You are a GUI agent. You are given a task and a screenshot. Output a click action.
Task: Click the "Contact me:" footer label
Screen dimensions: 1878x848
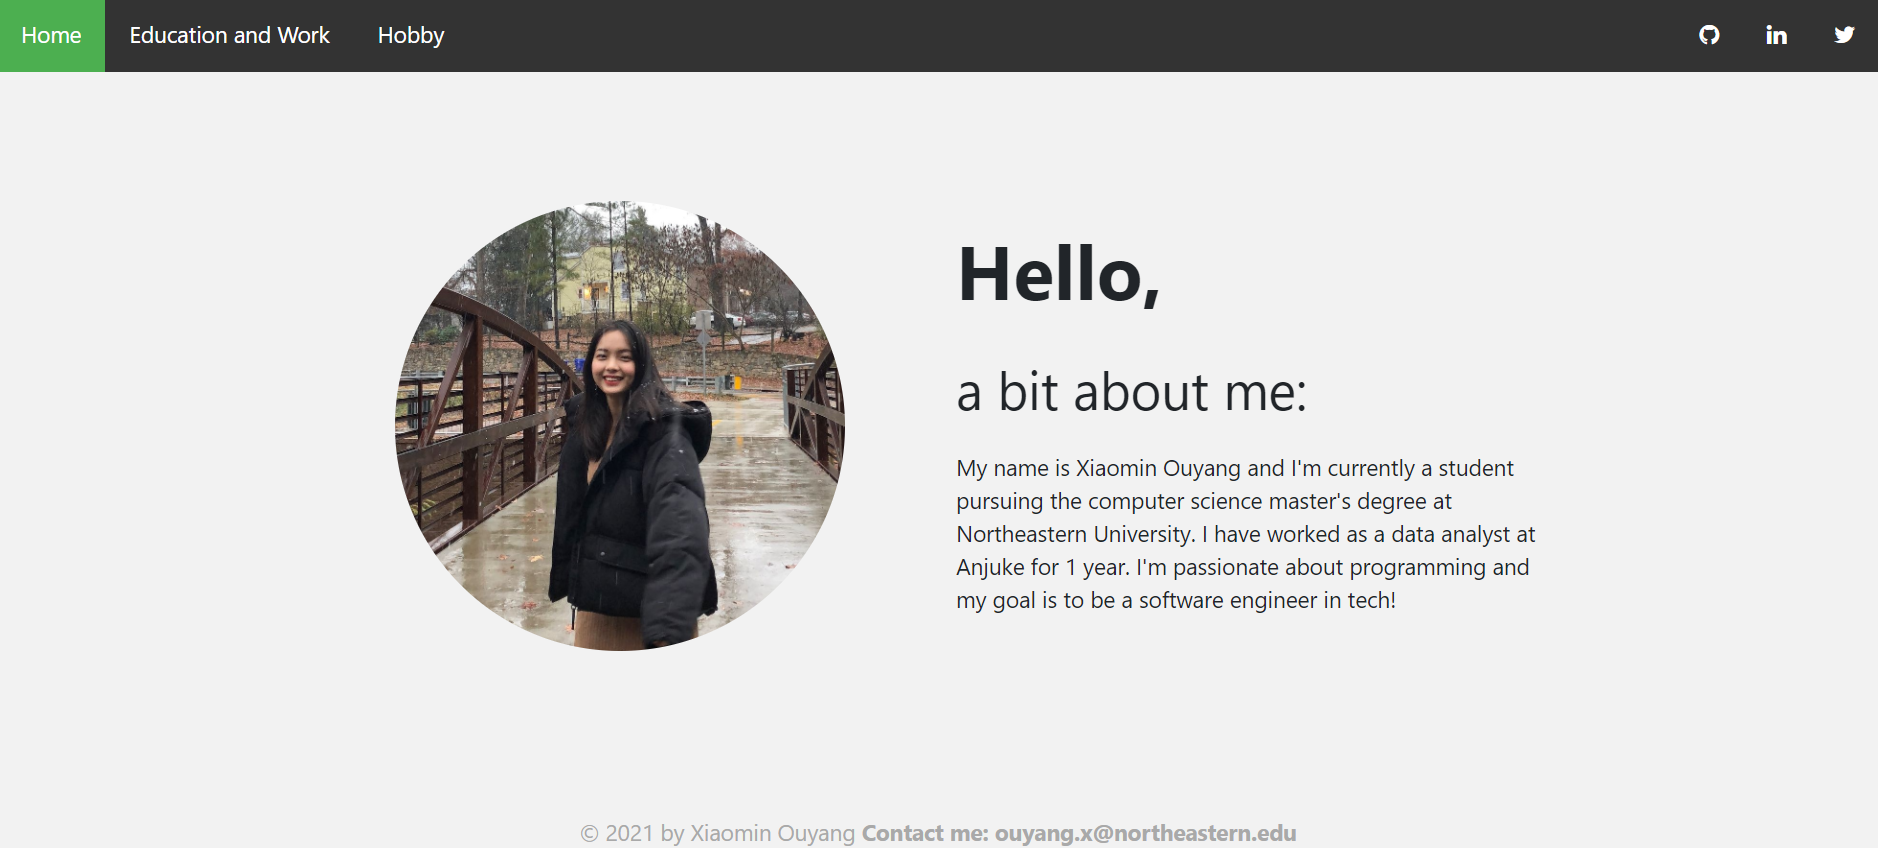[925, 833]
